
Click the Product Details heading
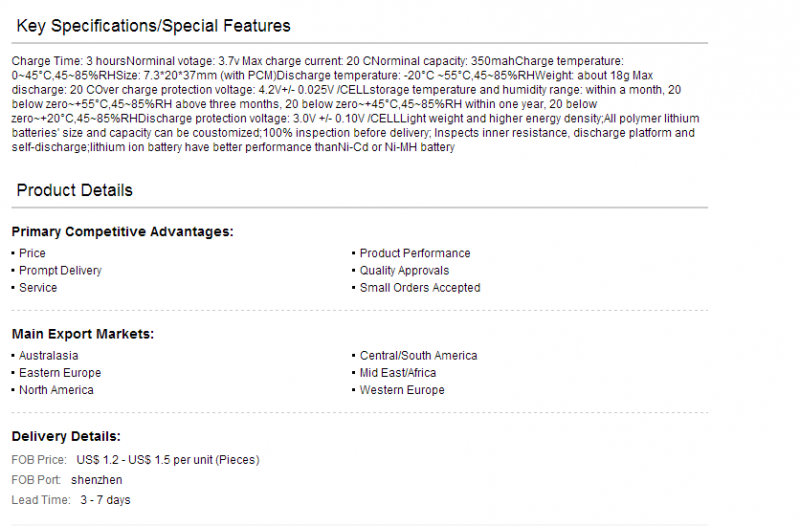tap(74, 190)
